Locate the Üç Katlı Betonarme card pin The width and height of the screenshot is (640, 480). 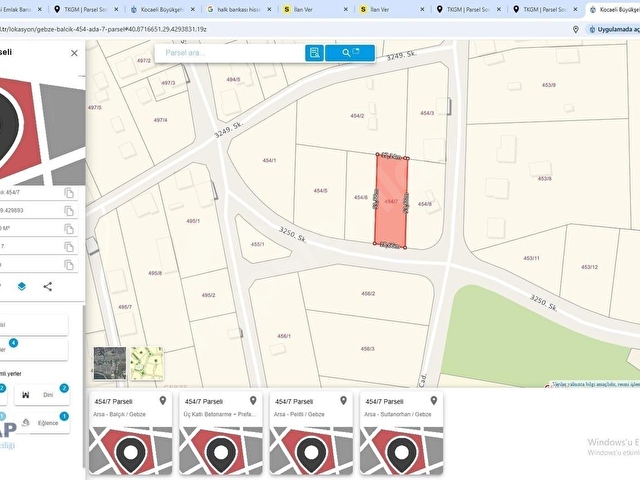(x=253, y=401)
